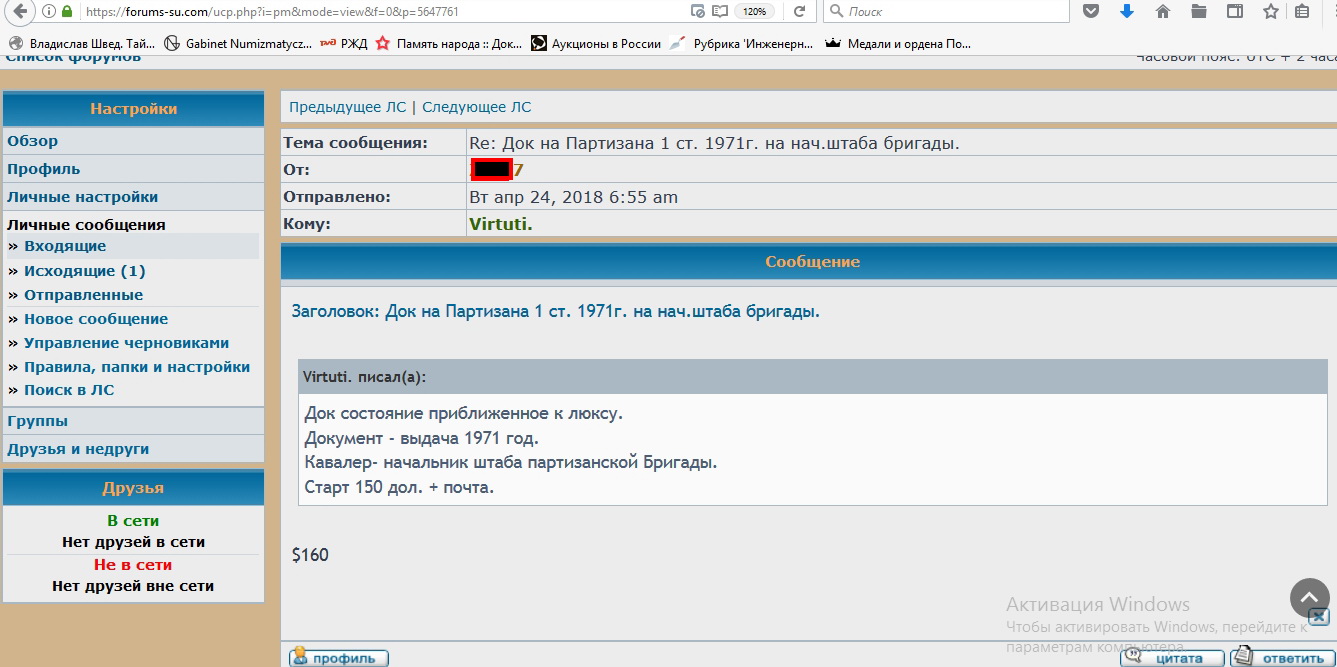Open the Отправленные folder
The width and height of the screenshot is (1337, 667).
pos(84,295)
